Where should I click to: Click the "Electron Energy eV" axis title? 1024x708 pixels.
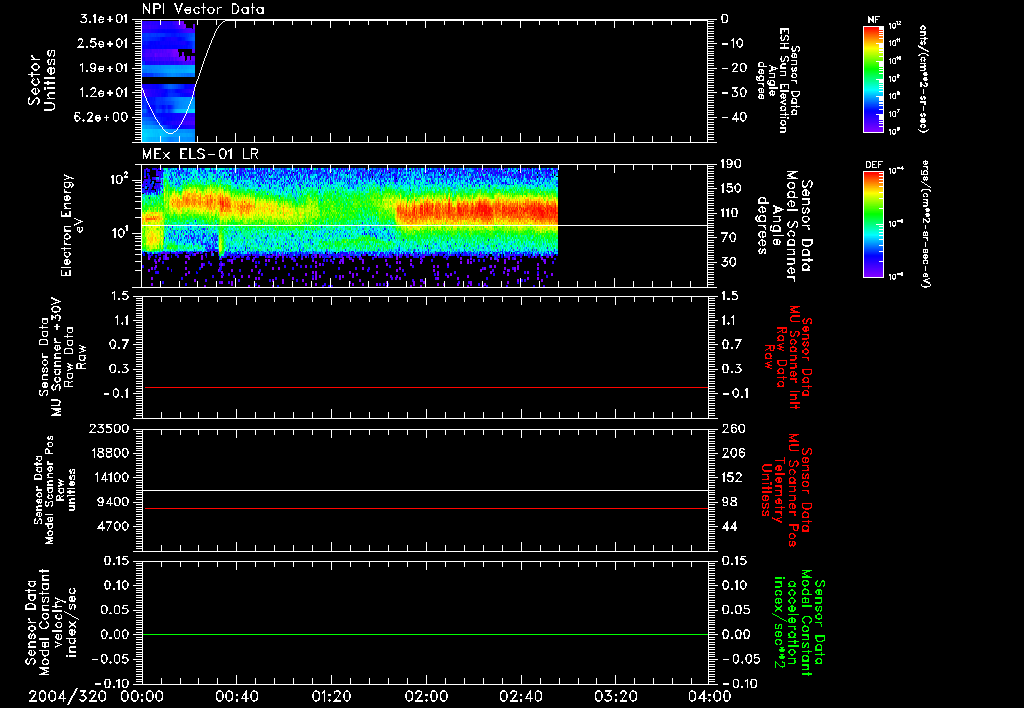71,225
